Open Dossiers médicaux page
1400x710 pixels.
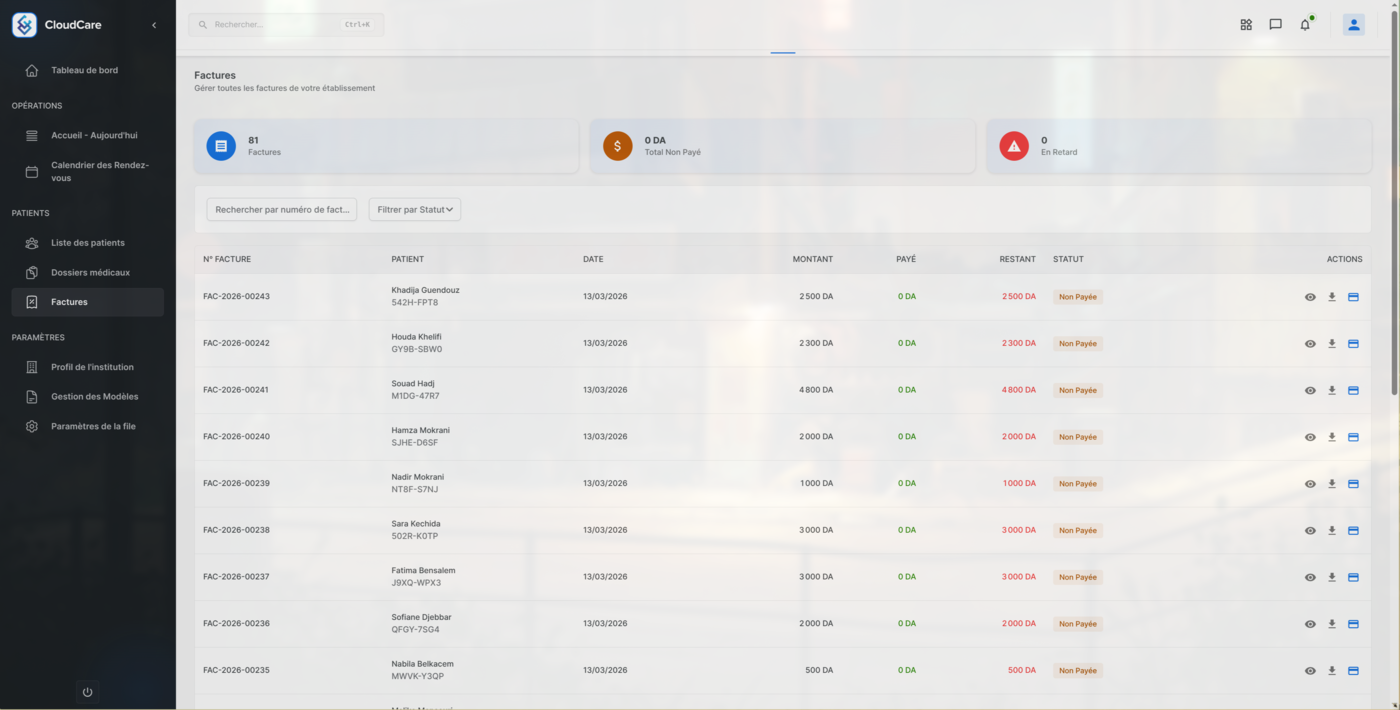coord(90,272)
